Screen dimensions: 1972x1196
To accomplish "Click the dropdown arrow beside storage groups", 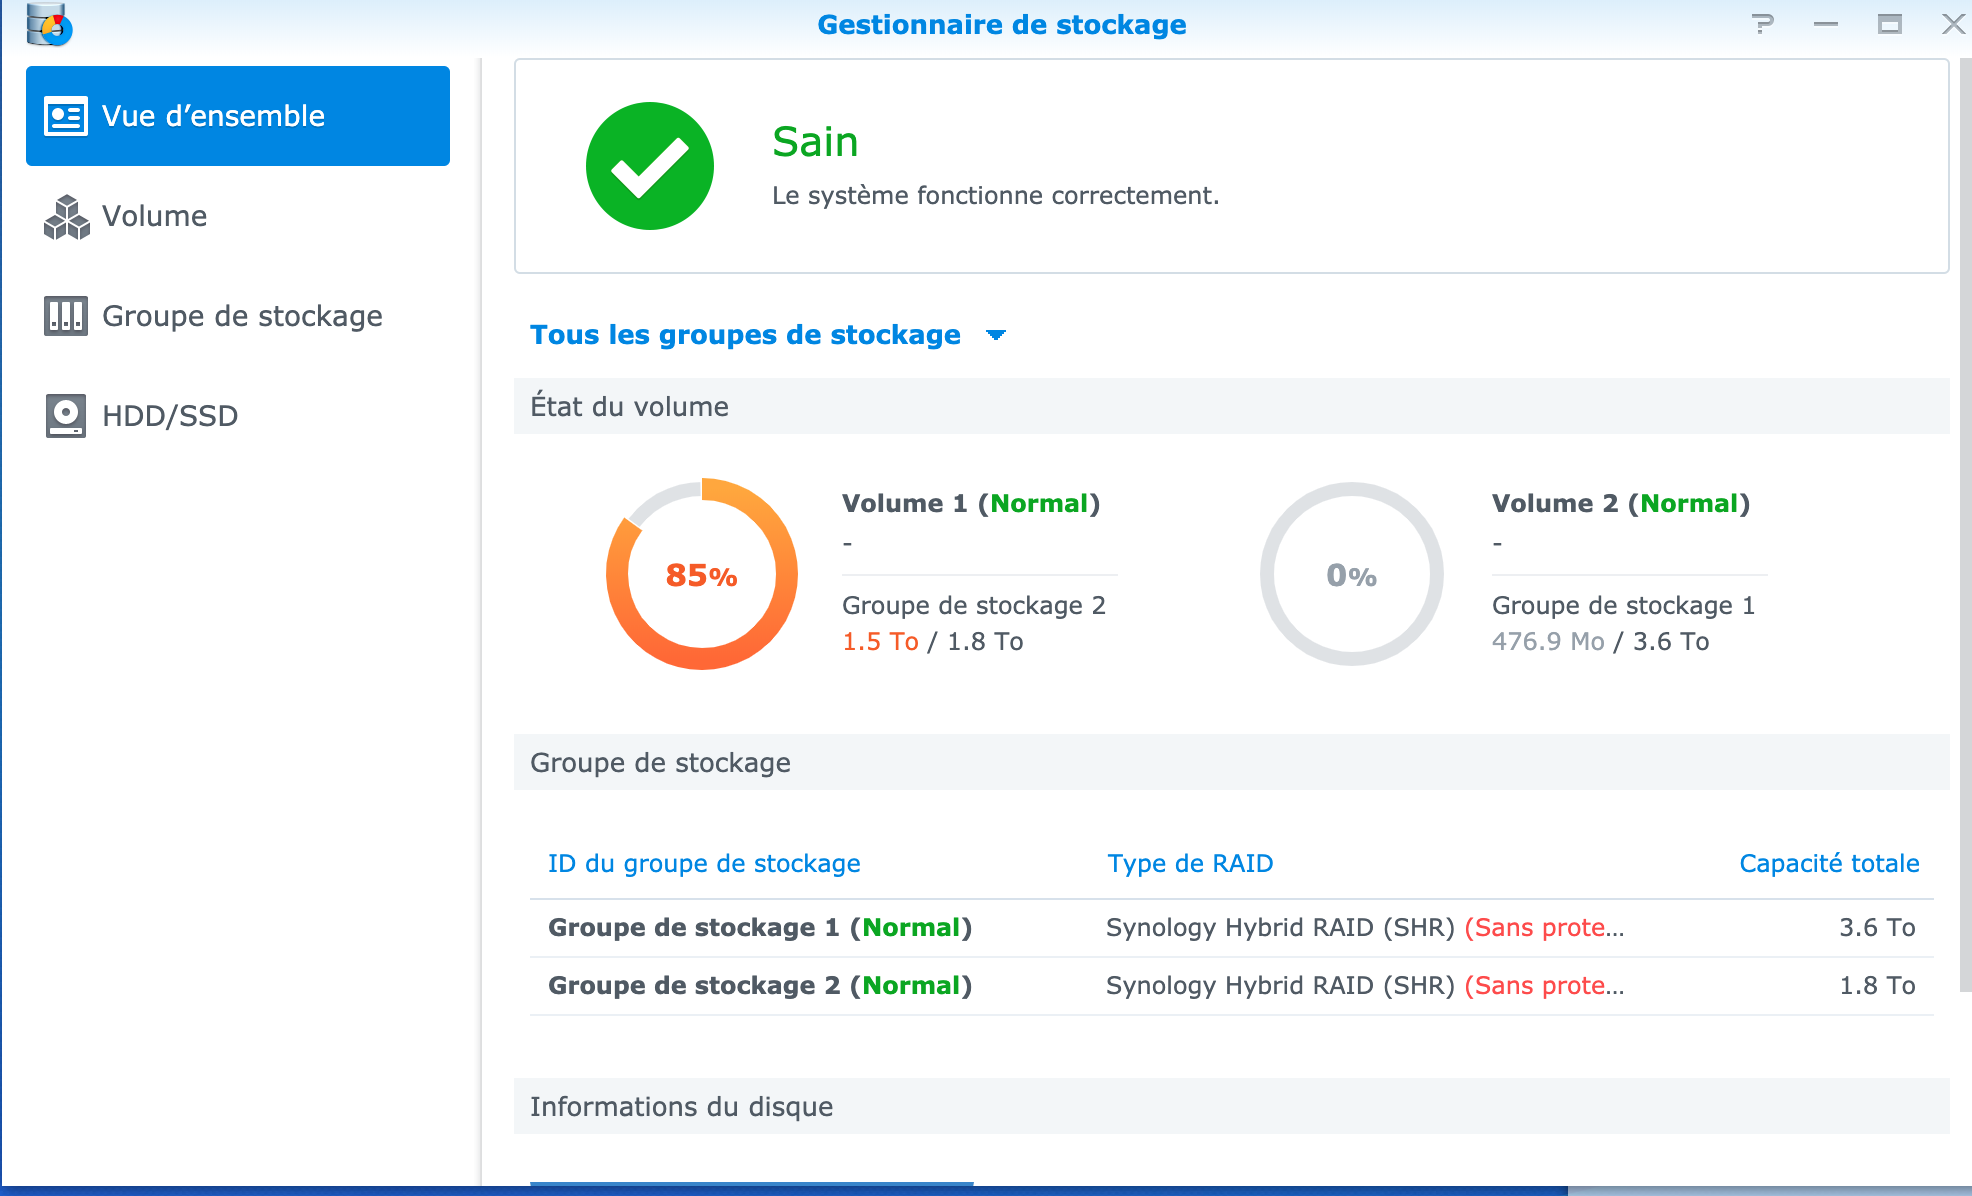I will coord(996,335).
